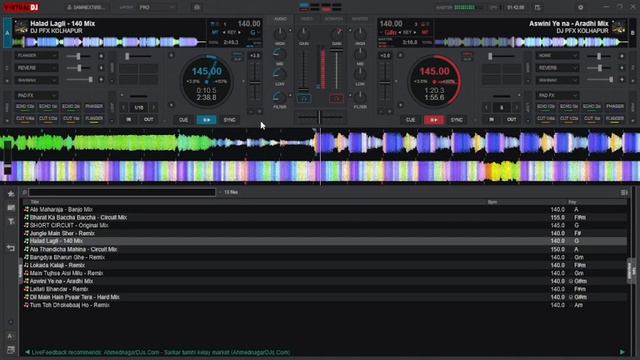Open the right deck first effect dropdown
Screen dimensions: 640x360
(x=557, y=56)
